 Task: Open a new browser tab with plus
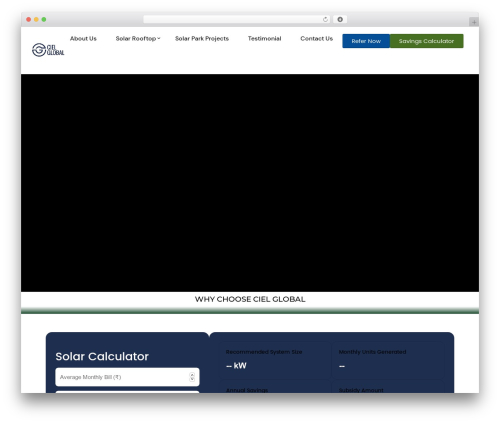tap(474, 22)
